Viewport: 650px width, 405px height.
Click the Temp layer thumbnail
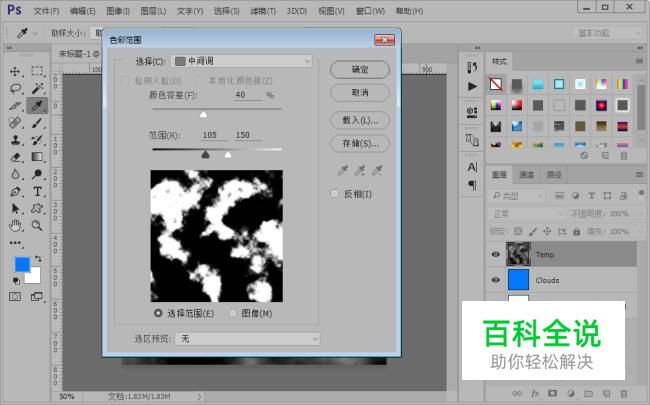click(518, 254)
